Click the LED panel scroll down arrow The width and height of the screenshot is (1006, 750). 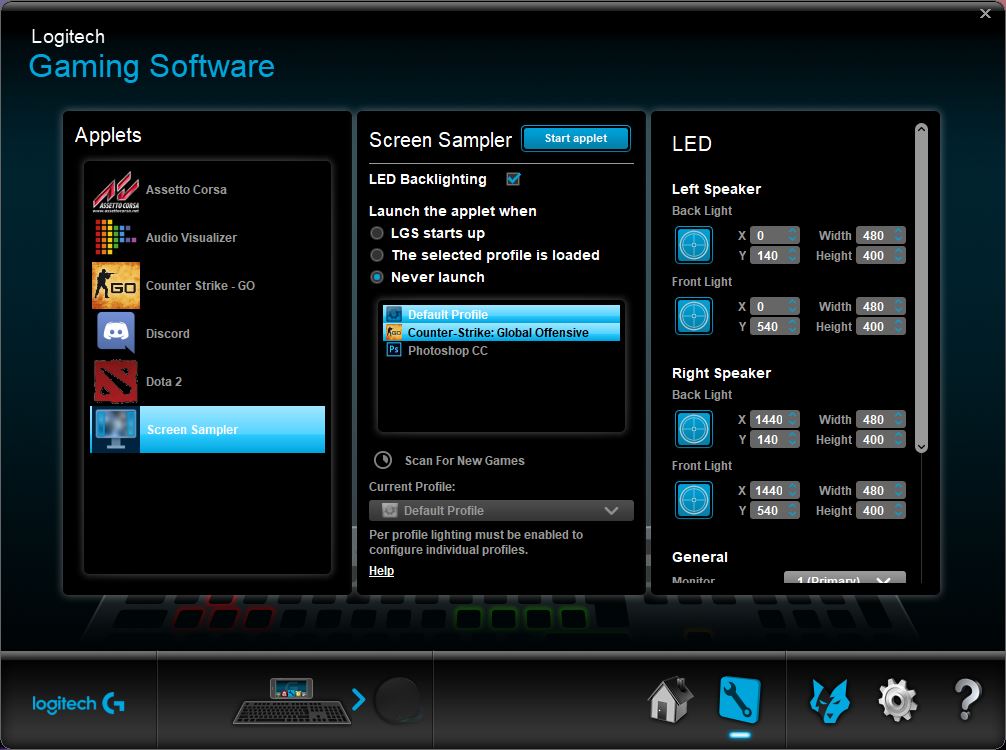tap(921, 447)
